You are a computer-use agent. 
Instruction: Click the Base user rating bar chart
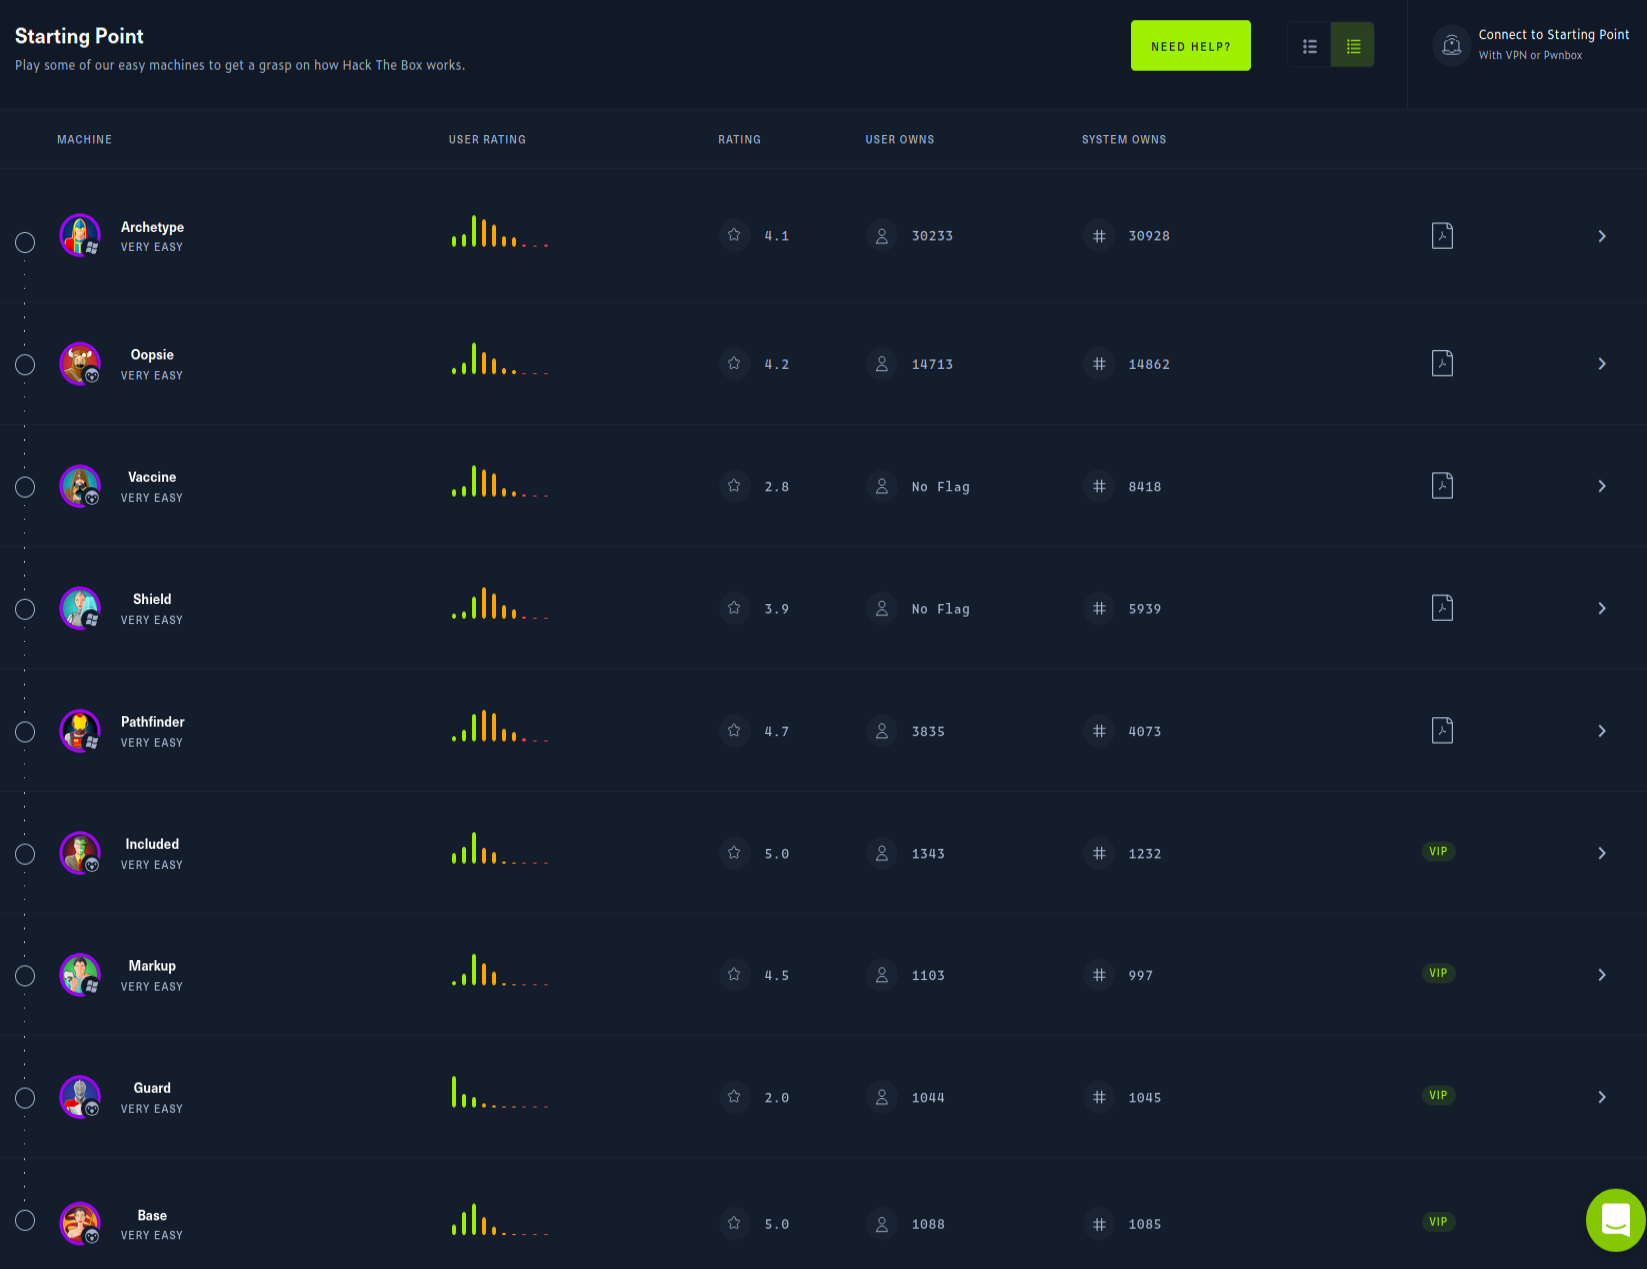(x=500, y=1221)
